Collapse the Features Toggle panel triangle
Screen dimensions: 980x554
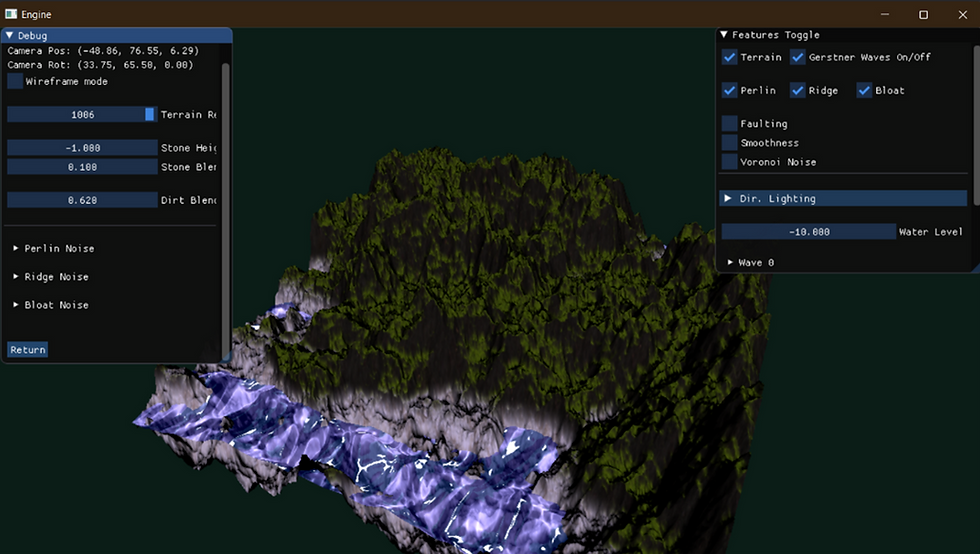click(724, 35)
